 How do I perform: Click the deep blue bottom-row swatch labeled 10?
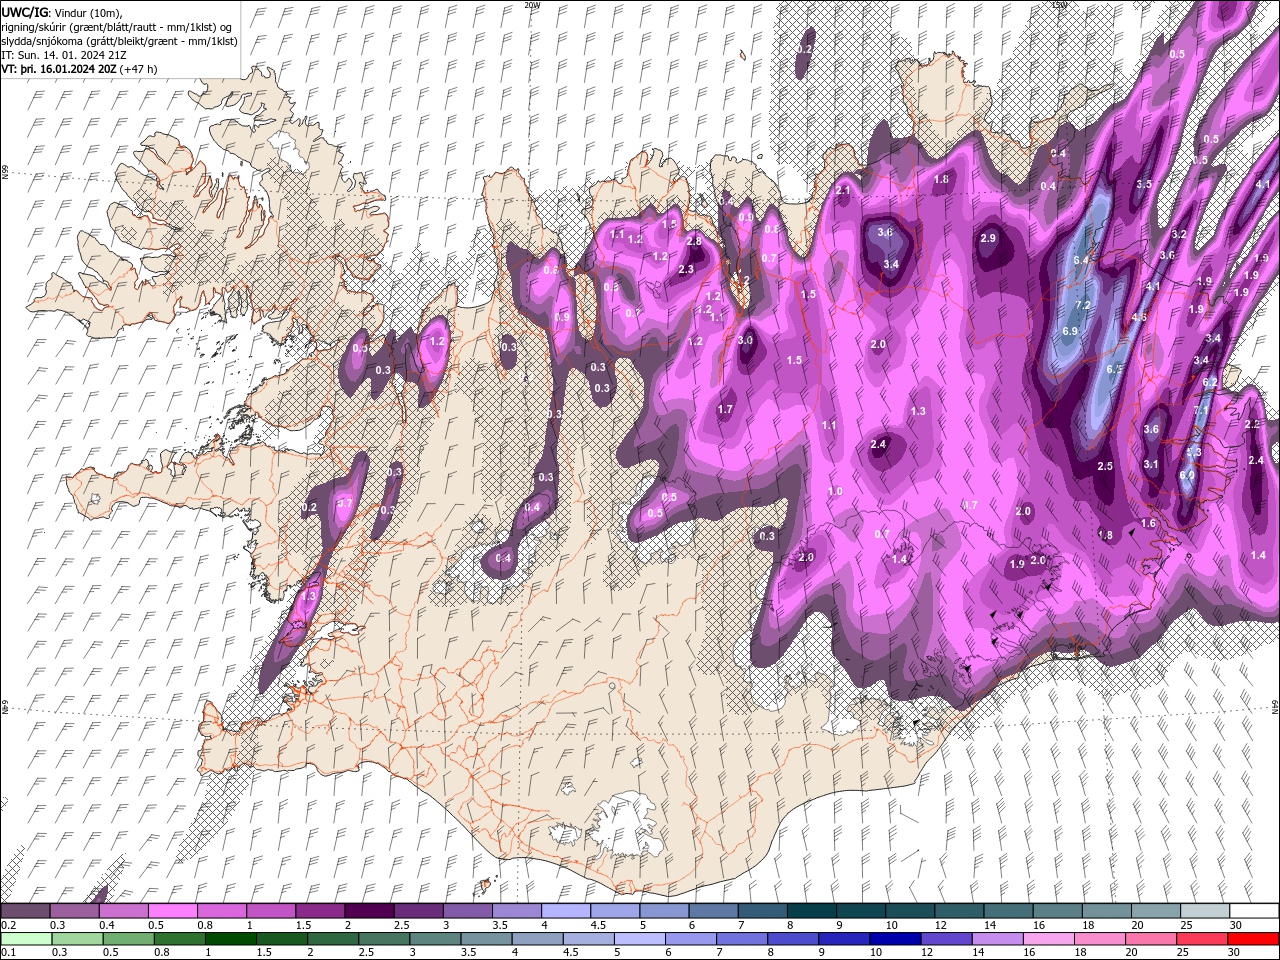pyautogui.click(x=894, y=939)
